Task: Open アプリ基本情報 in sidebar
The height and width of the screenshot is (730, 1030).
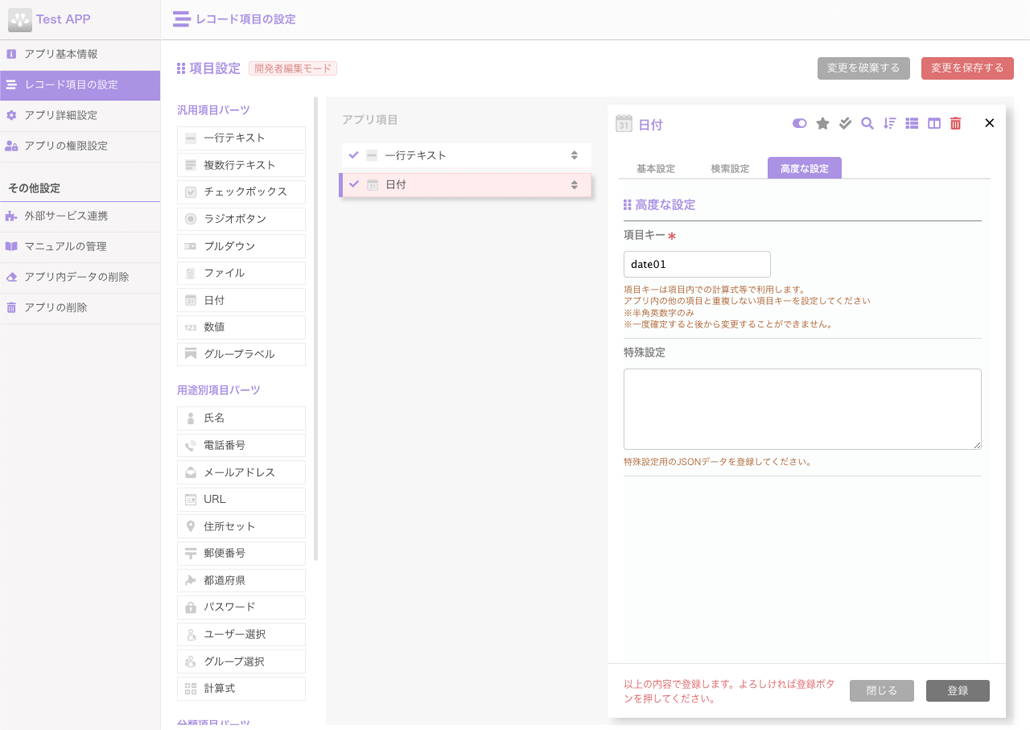Action: click(80, 54)
